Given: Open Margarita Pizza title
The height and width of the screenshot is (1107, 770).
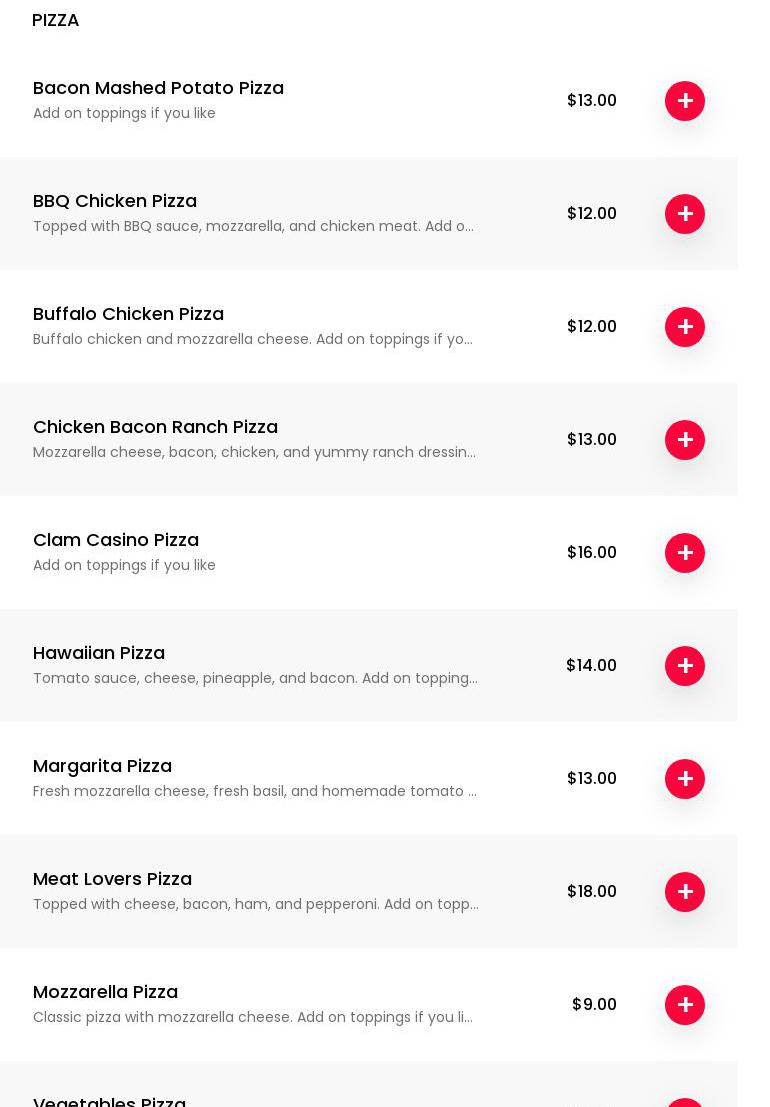Looking at the screenshot, I should click(x=102, y=766).
